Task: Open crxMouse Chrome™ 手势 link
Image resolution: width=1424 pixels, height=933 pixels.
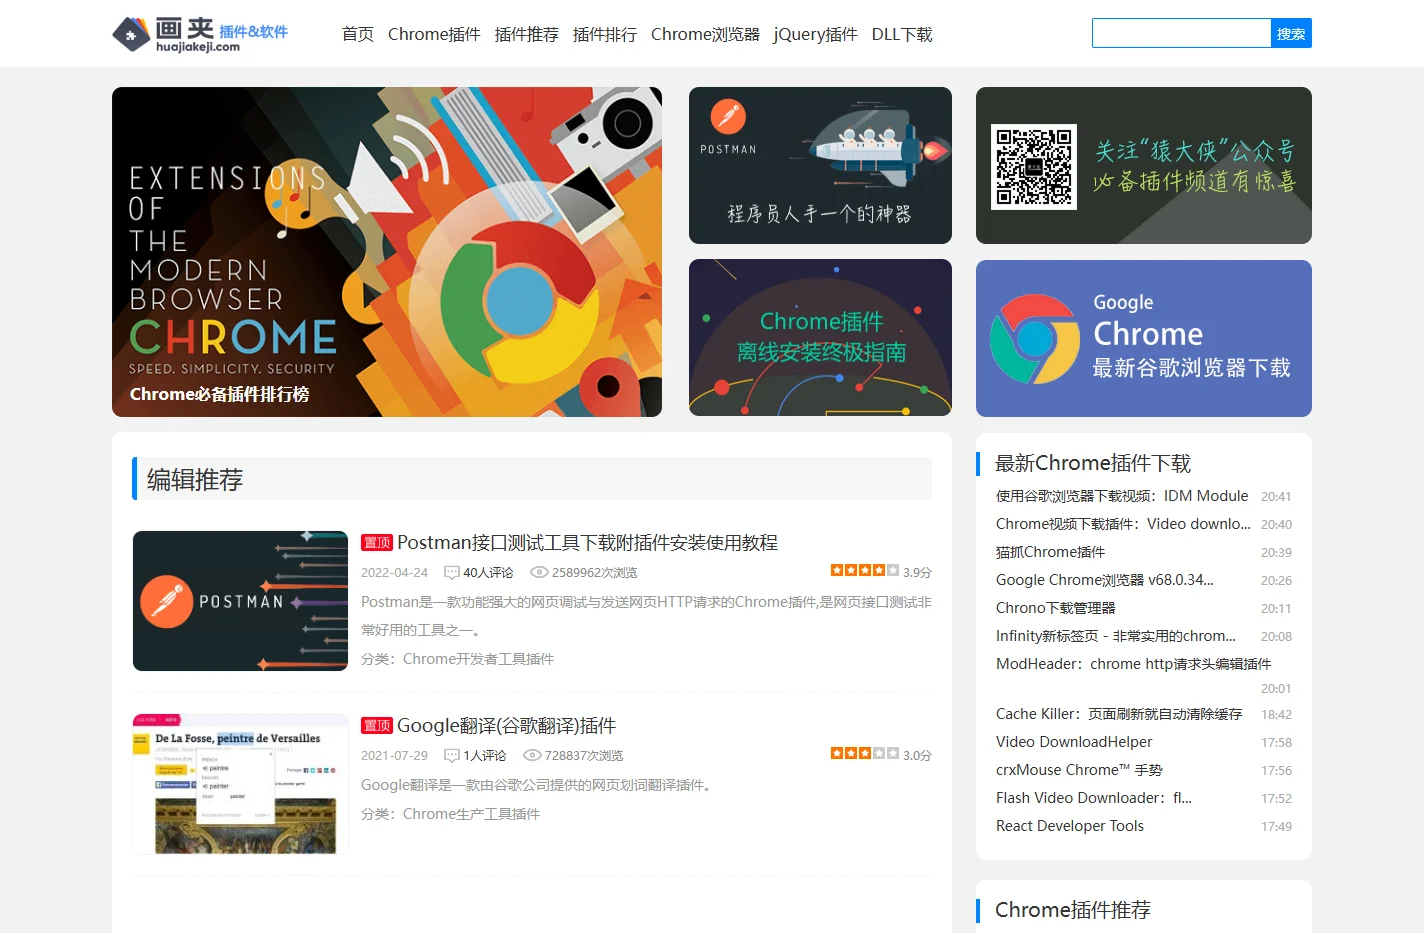Action: [1079, 770]
